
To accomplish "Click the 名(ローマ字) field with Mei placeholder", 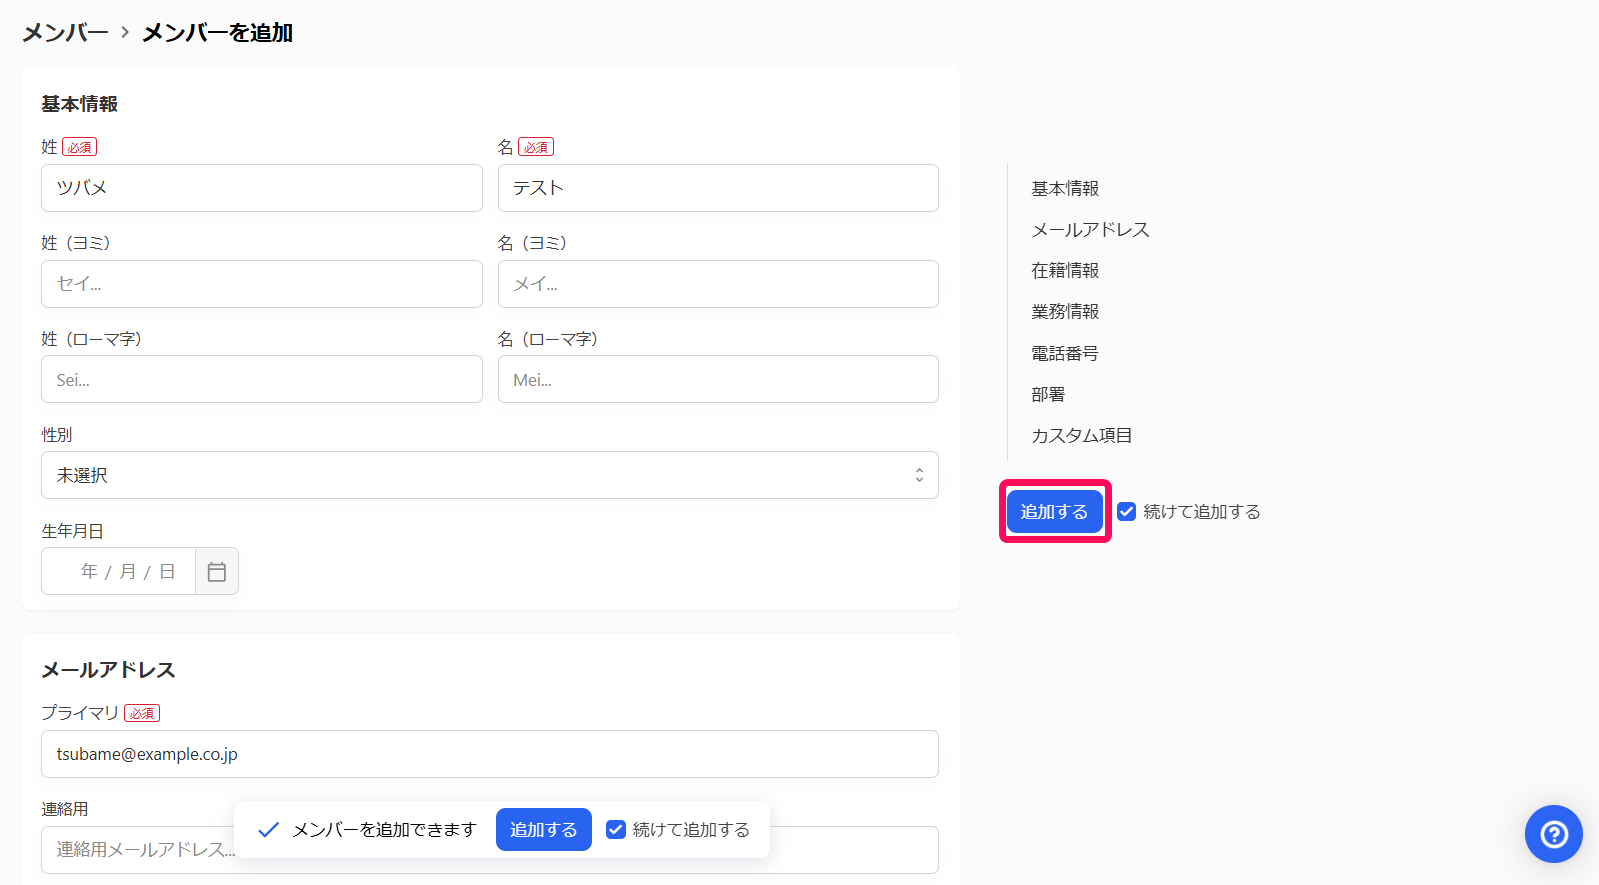I will tap(718, 379).
